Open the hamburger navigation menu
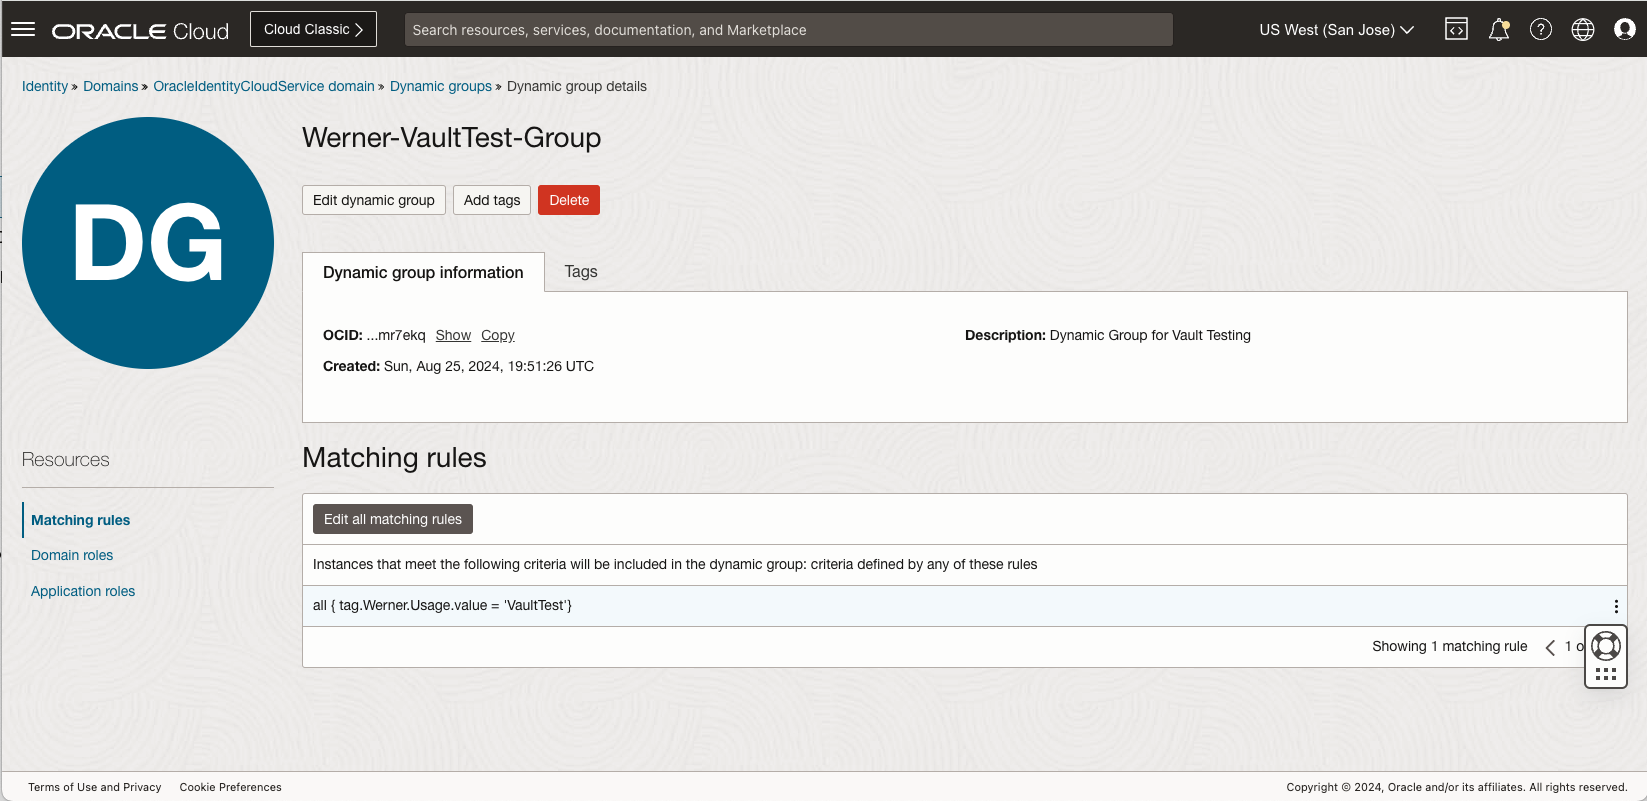Screen dimensions: 1647x801 tap(23, 29)
